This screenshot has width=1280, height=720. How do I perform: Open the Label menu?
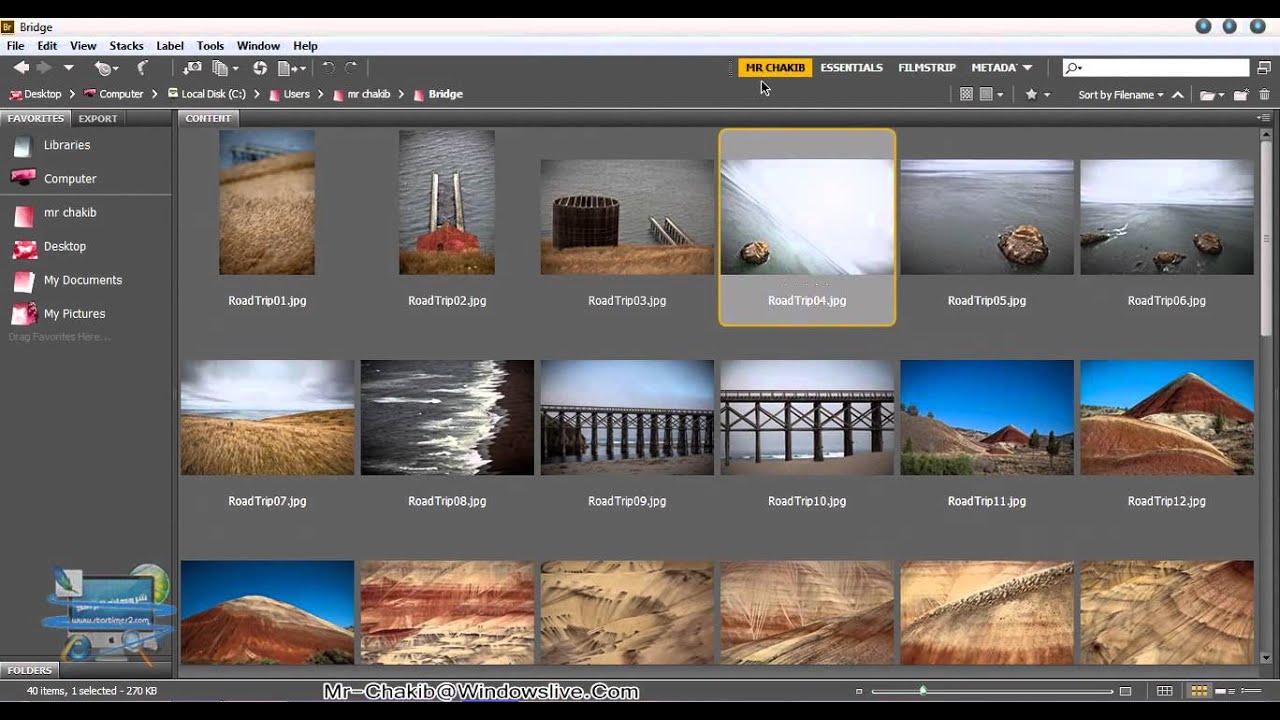(170, 46)
